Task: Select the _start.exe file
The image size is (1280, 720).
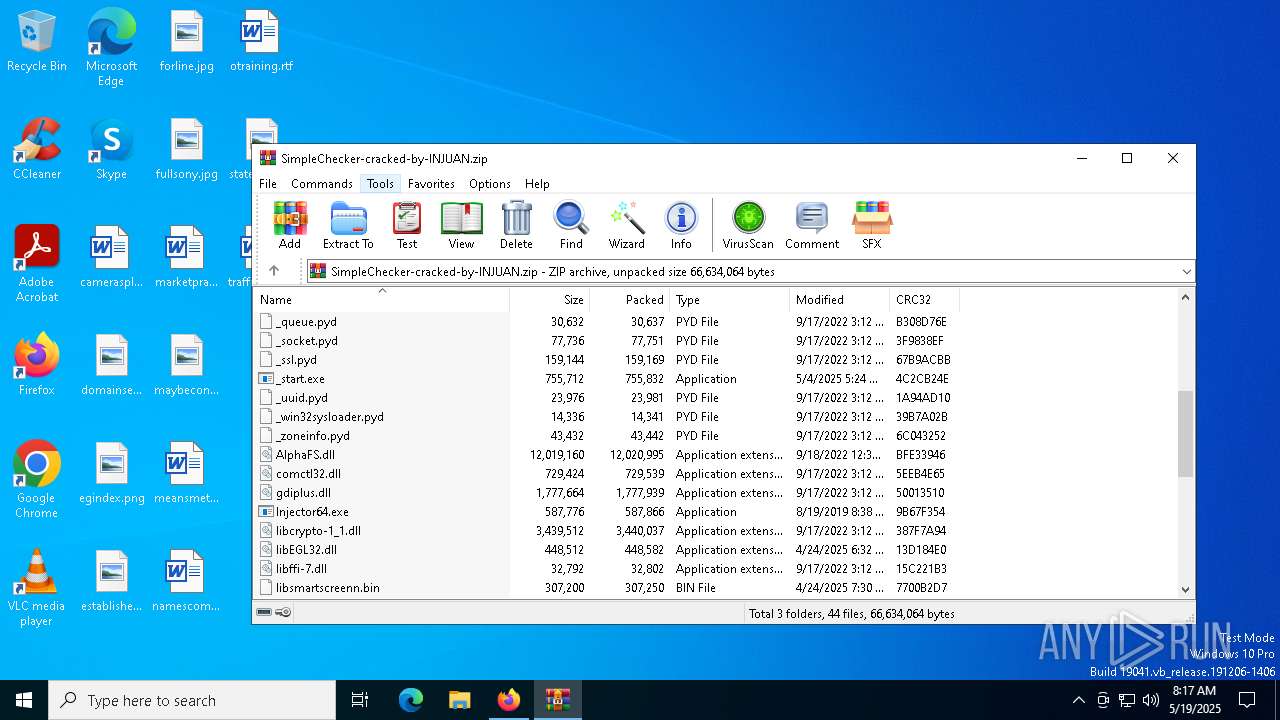Action: coord(605,379)
